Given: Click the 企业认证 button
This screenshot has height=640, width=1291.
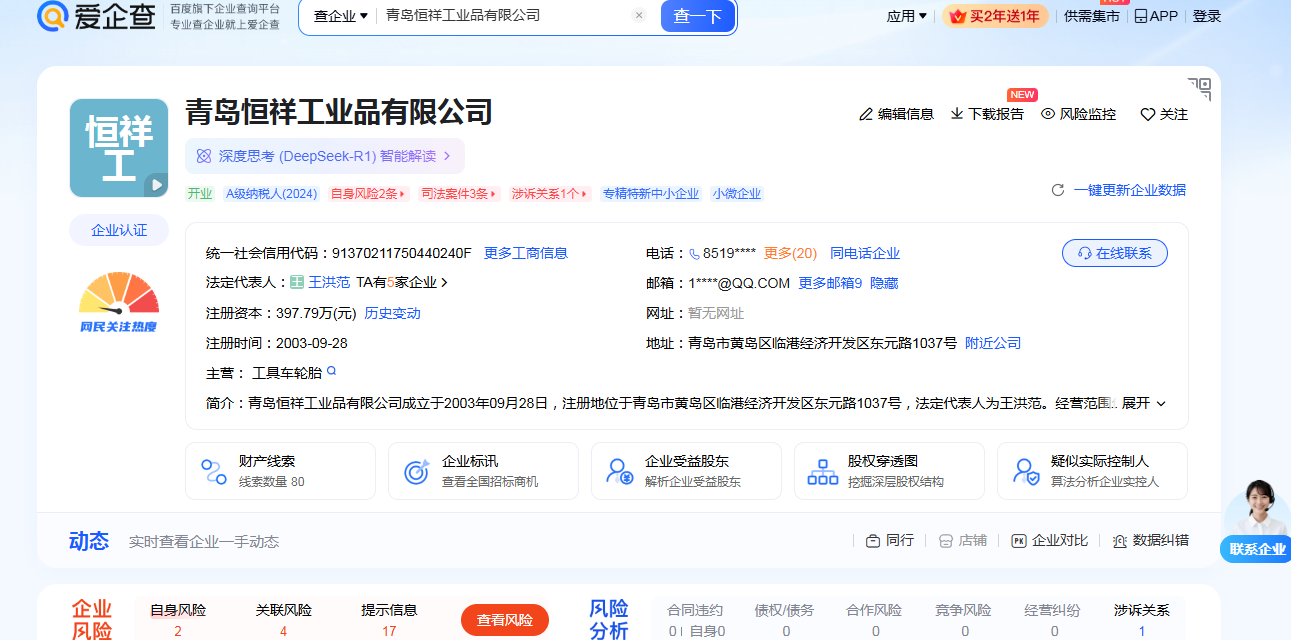Looking at the screenshot, I should click(119, 230).
